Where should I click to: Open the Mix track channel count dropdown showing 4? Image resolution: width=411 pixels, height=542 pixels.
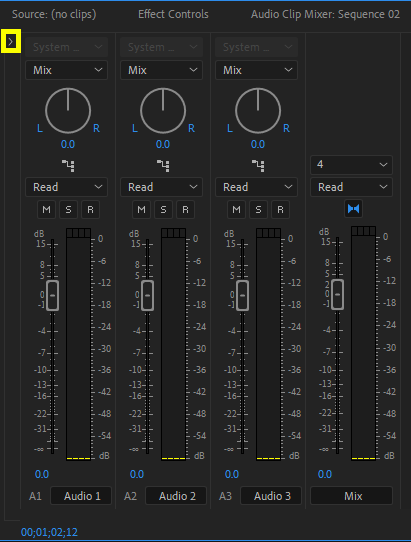(x=352, y=165)
